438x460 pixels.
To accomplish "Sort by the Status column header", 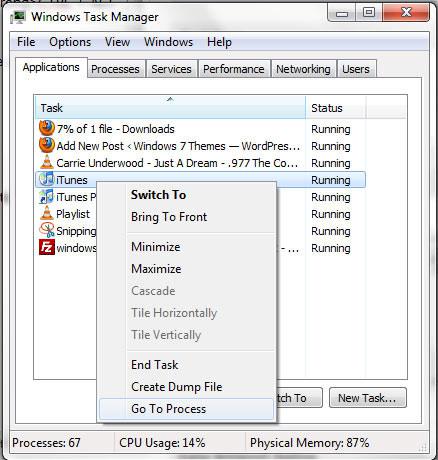I will coord(335,108).
